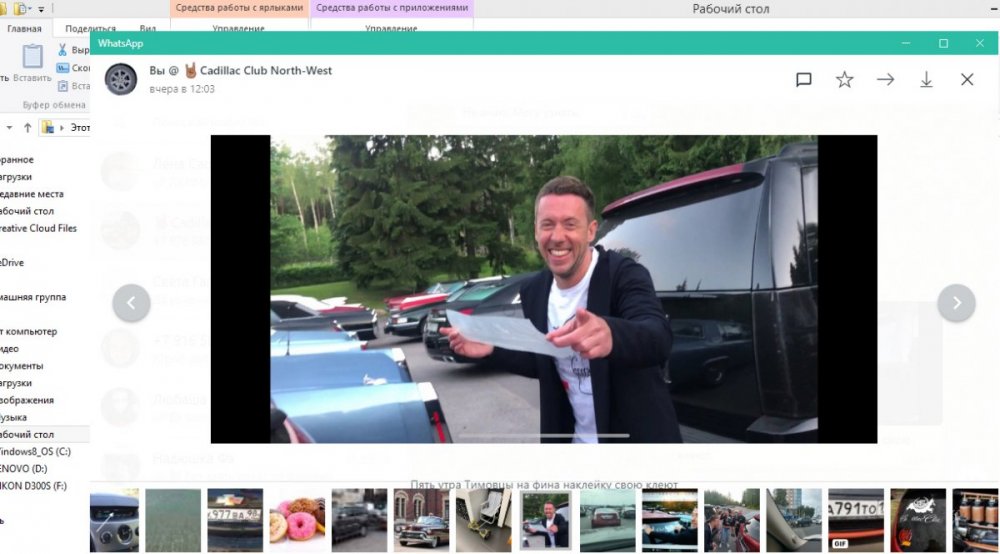Viewport: 1000px width, 554px height.
Task: Forward the media with the arrow icon
Action: (886, 80)
